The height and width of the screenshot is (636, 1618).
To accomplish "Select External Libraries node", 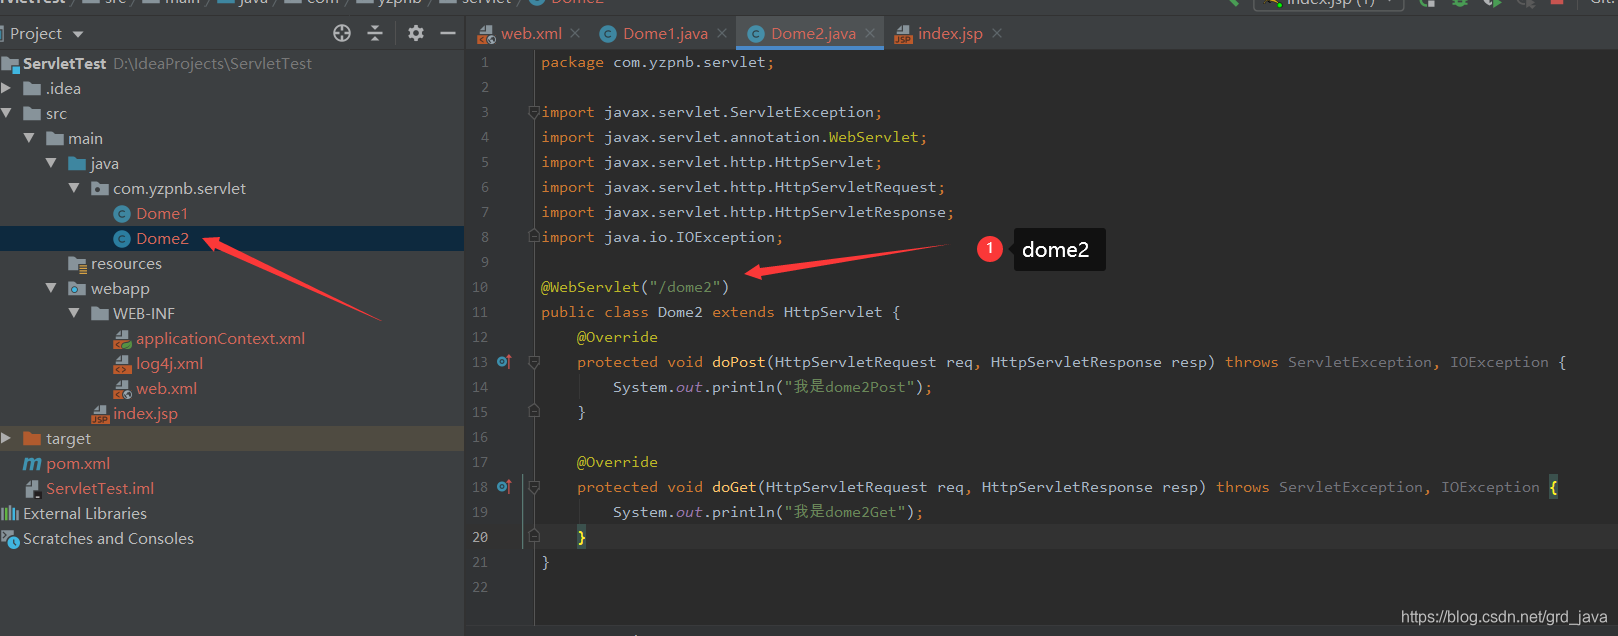I will click(85, 513).
